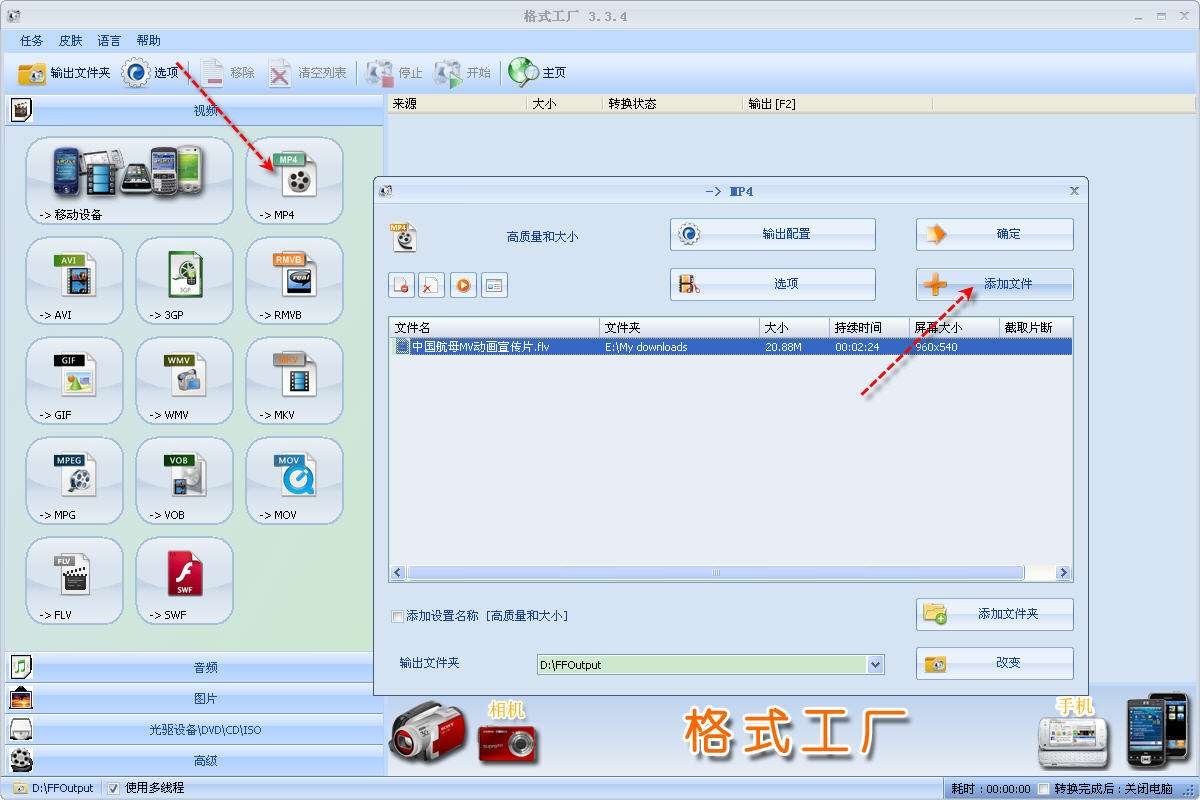Open the SWF flash converter
Image resolution: width=1200 pixels, height=800 pixels.
pyautogui.click(x=184, y=580)
